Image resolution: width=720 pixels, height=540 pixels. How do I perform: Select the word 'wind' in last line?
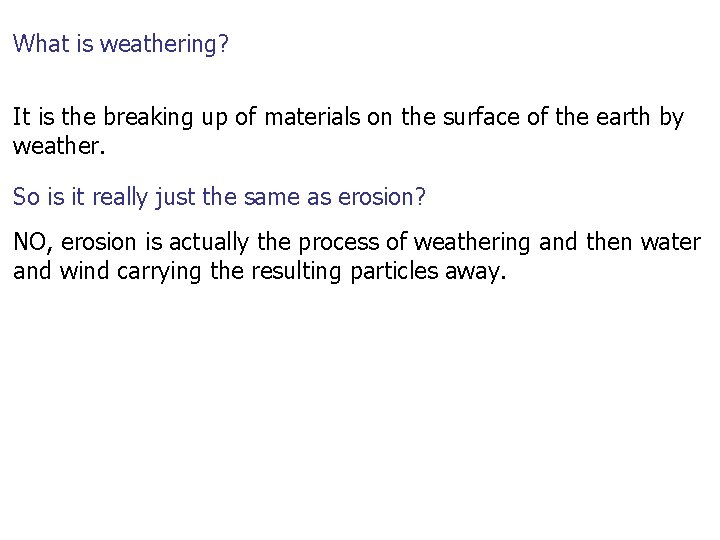(84, 271)
